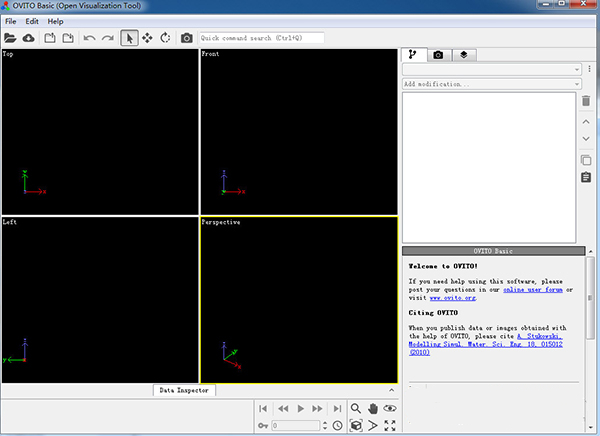Open the pipeline selector dropdown
The width and height of the screenshot is (600, 436).
pos(492,69)
